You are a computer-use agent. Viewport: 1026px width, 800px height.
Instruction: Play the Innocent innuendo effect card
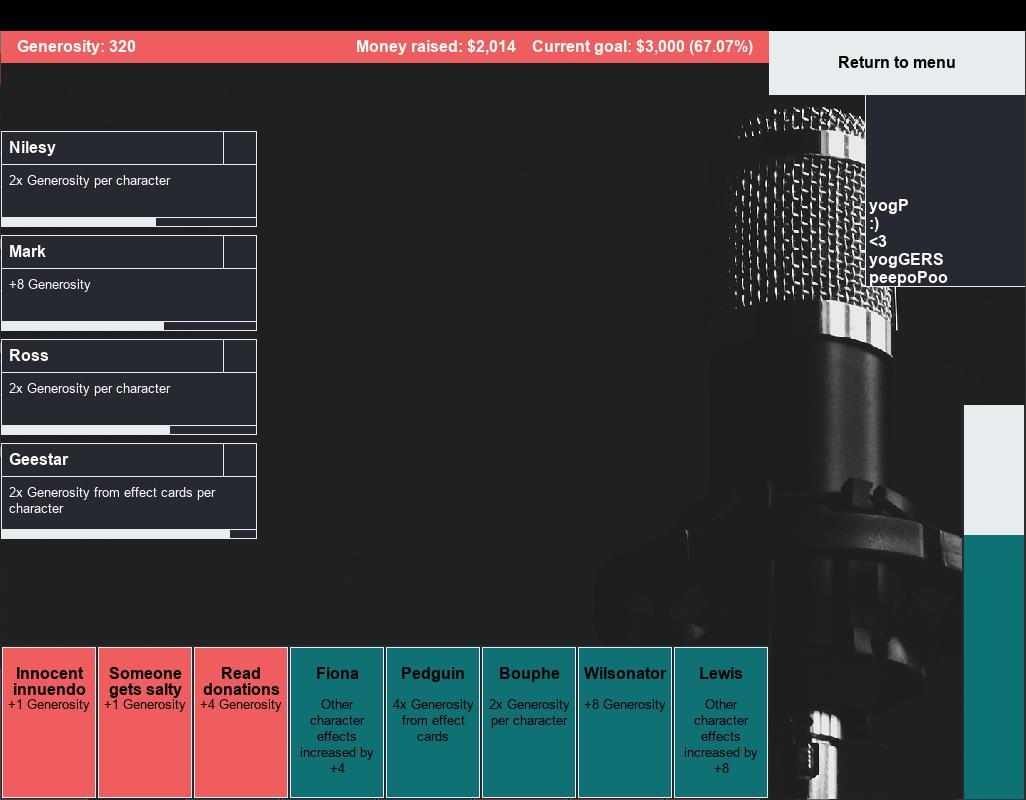(49, 722)
